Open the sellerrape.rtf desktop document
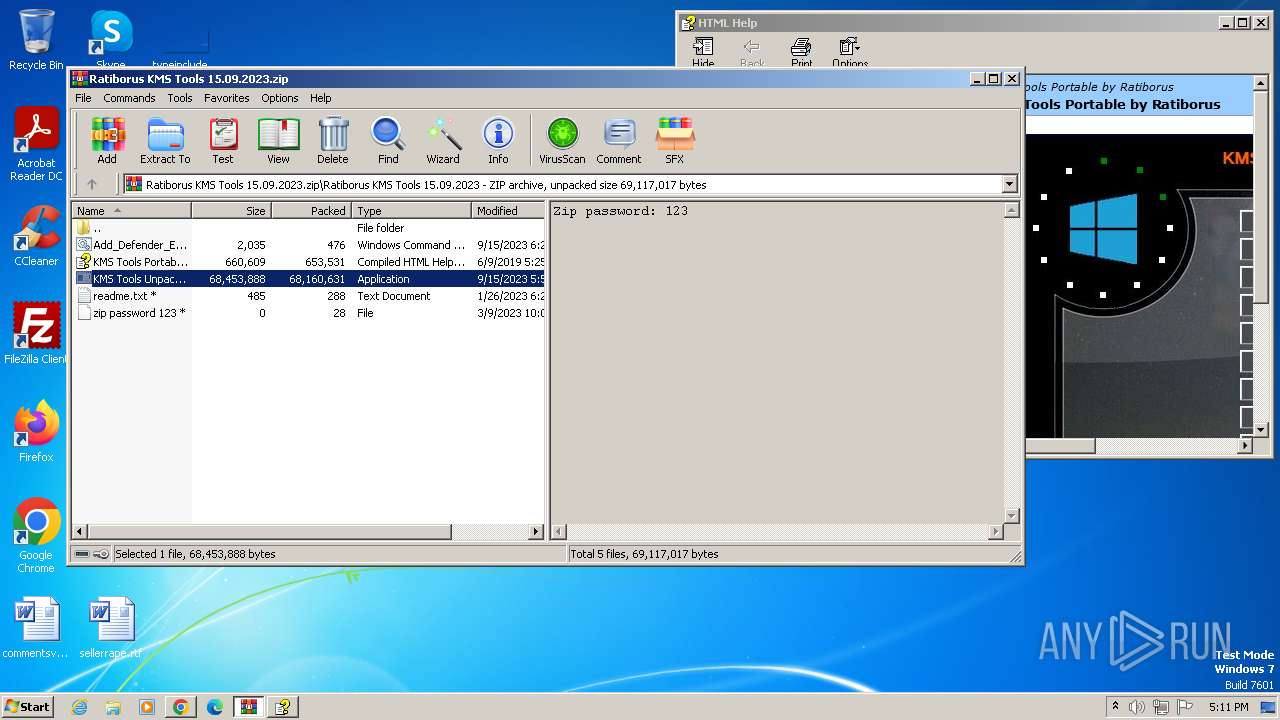 [x=111, y=628]
